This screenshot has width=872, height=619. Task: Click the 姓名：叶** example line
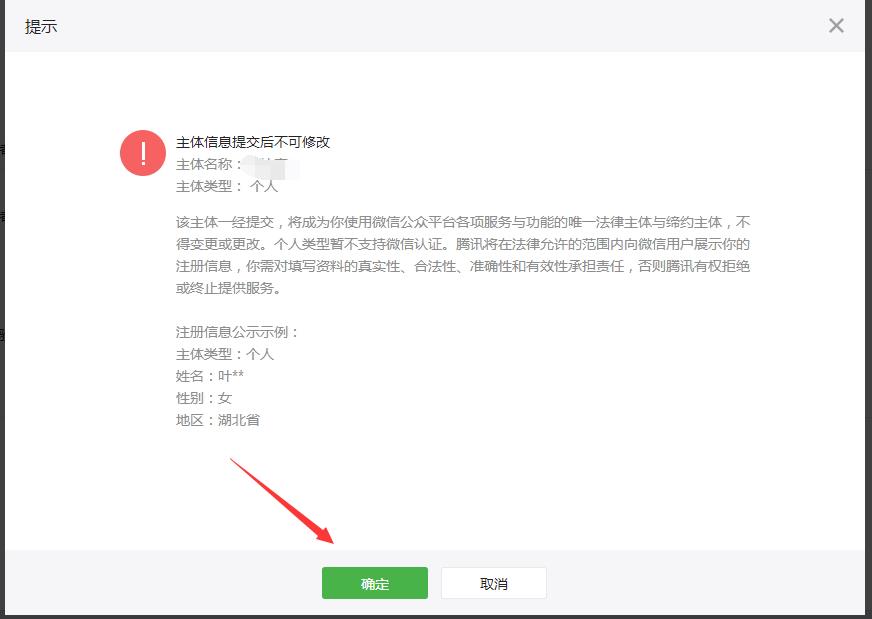tap(210, 377)
